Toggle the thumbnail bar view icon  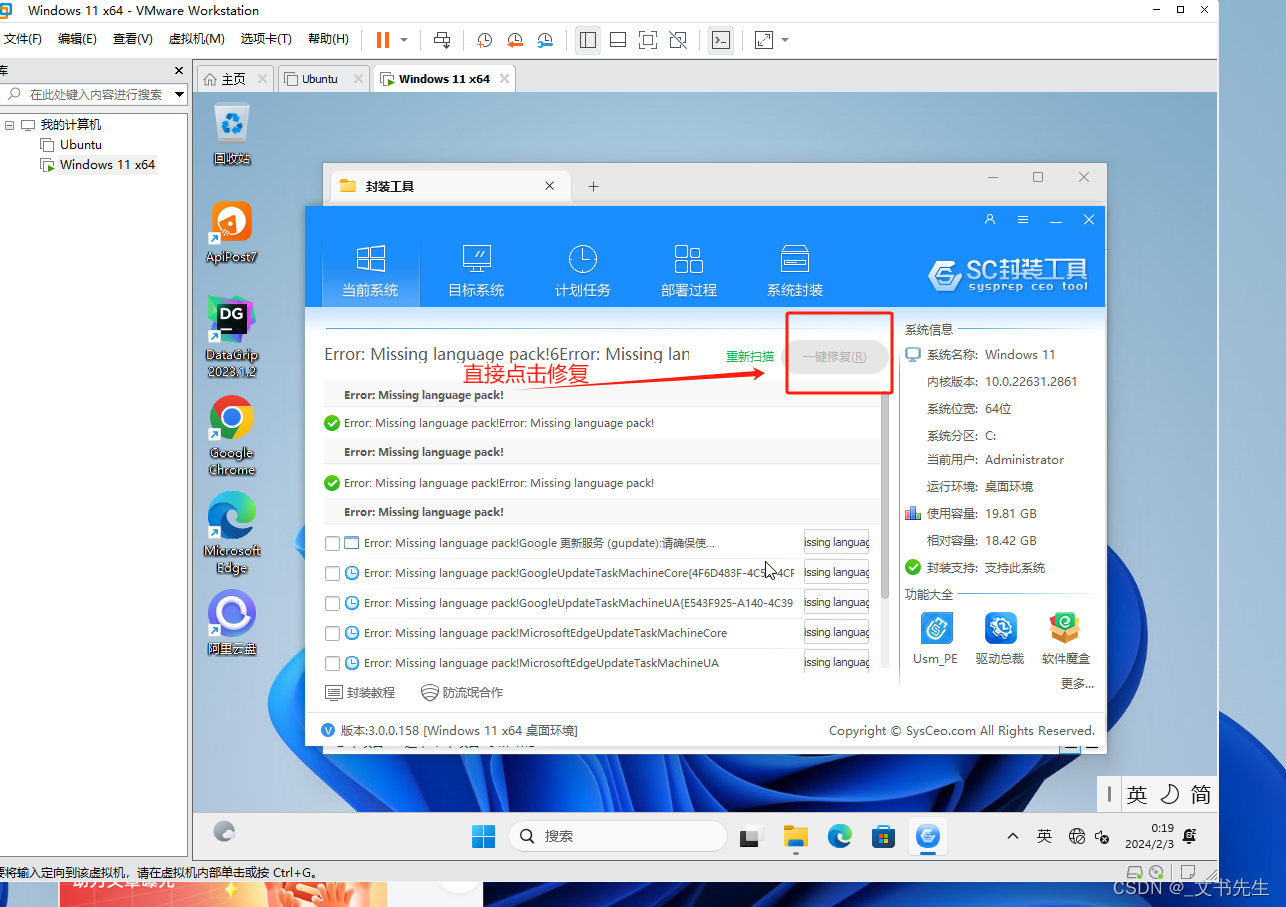[x=618, y=40]
